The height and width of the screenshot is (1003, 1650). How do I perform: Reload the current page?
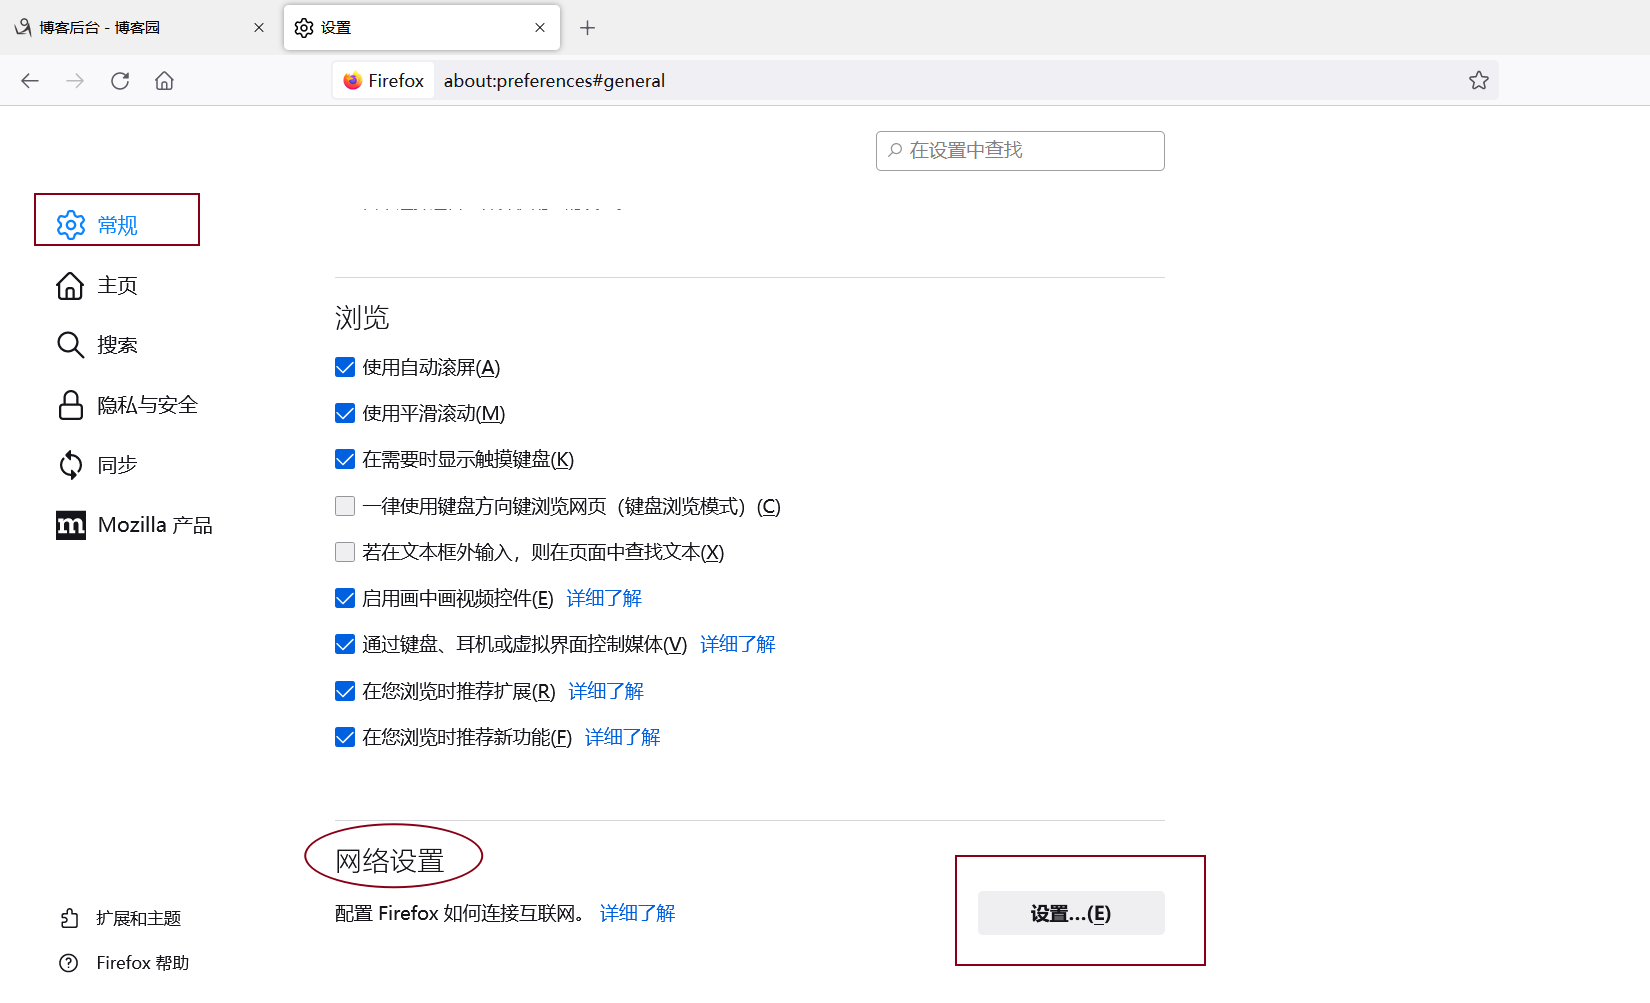click(x=120, y=81)
